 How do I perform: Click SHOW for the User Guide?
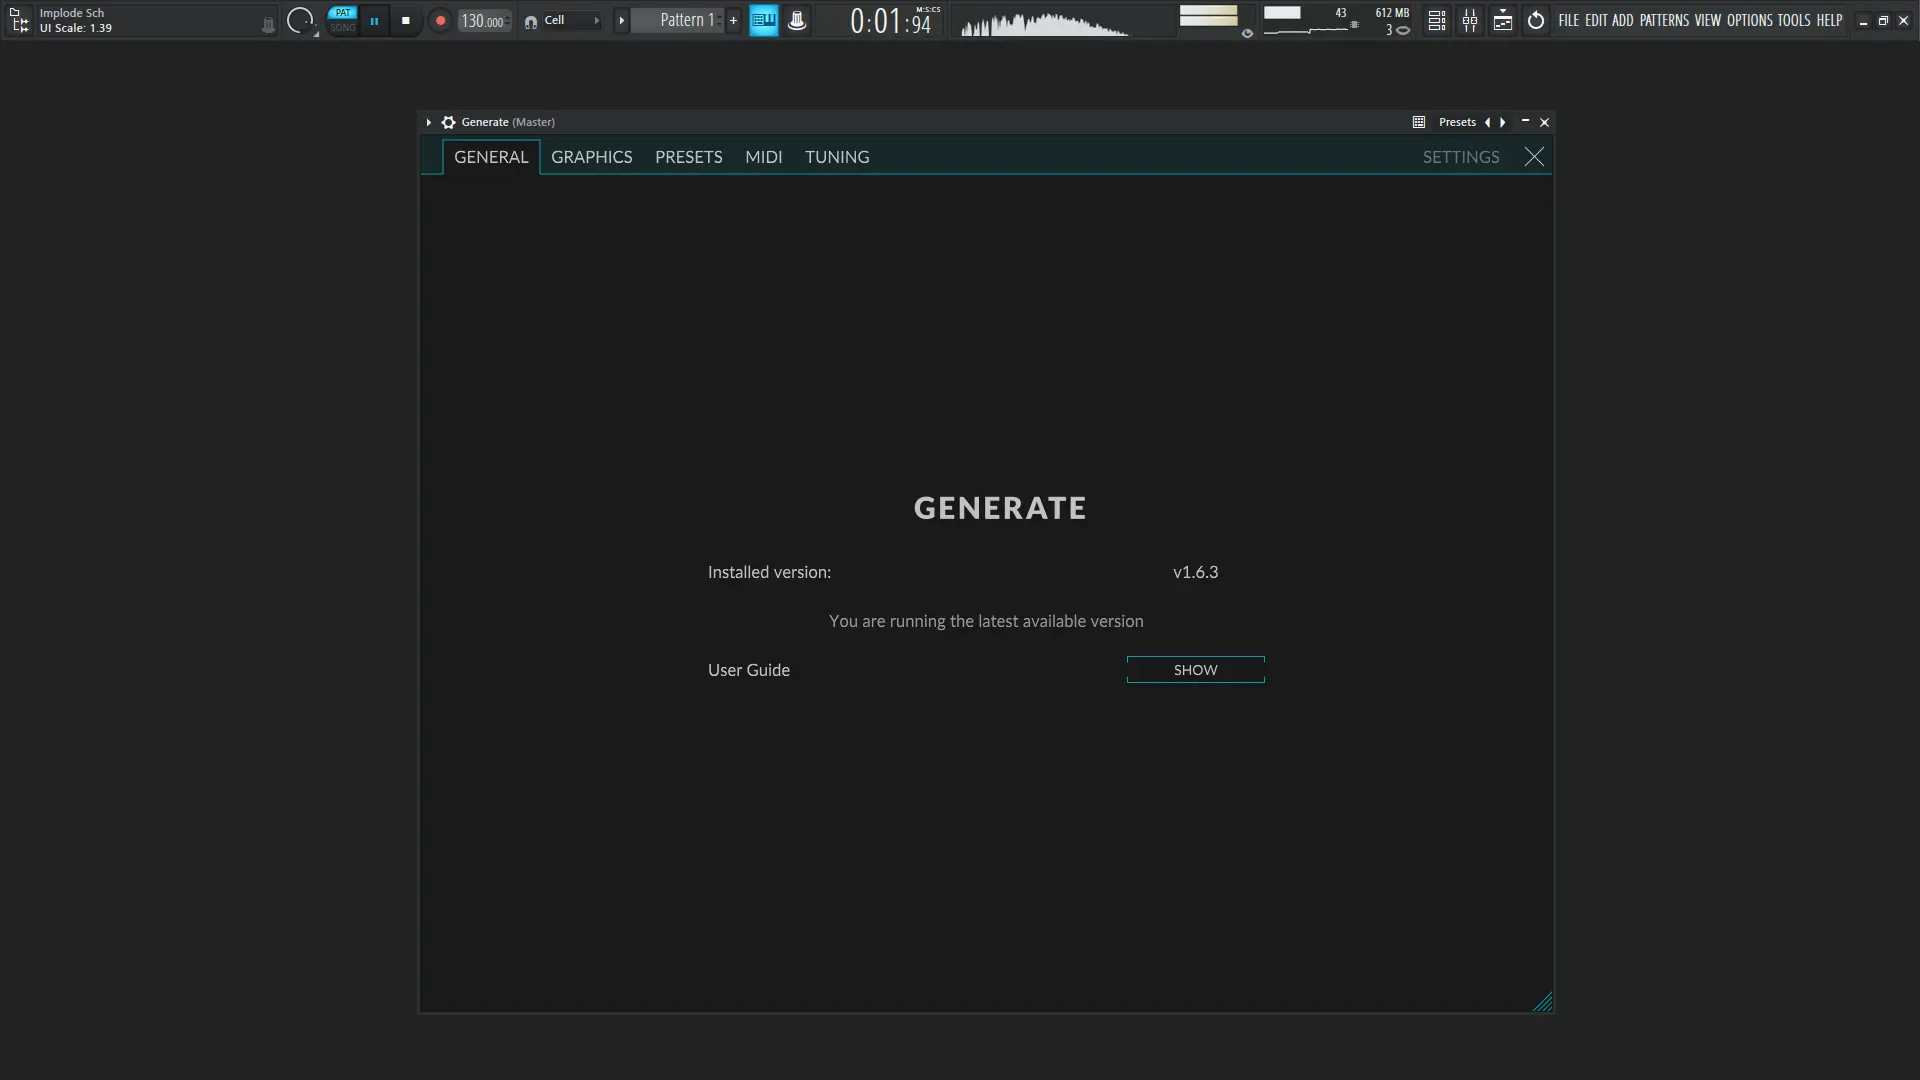1195,670
